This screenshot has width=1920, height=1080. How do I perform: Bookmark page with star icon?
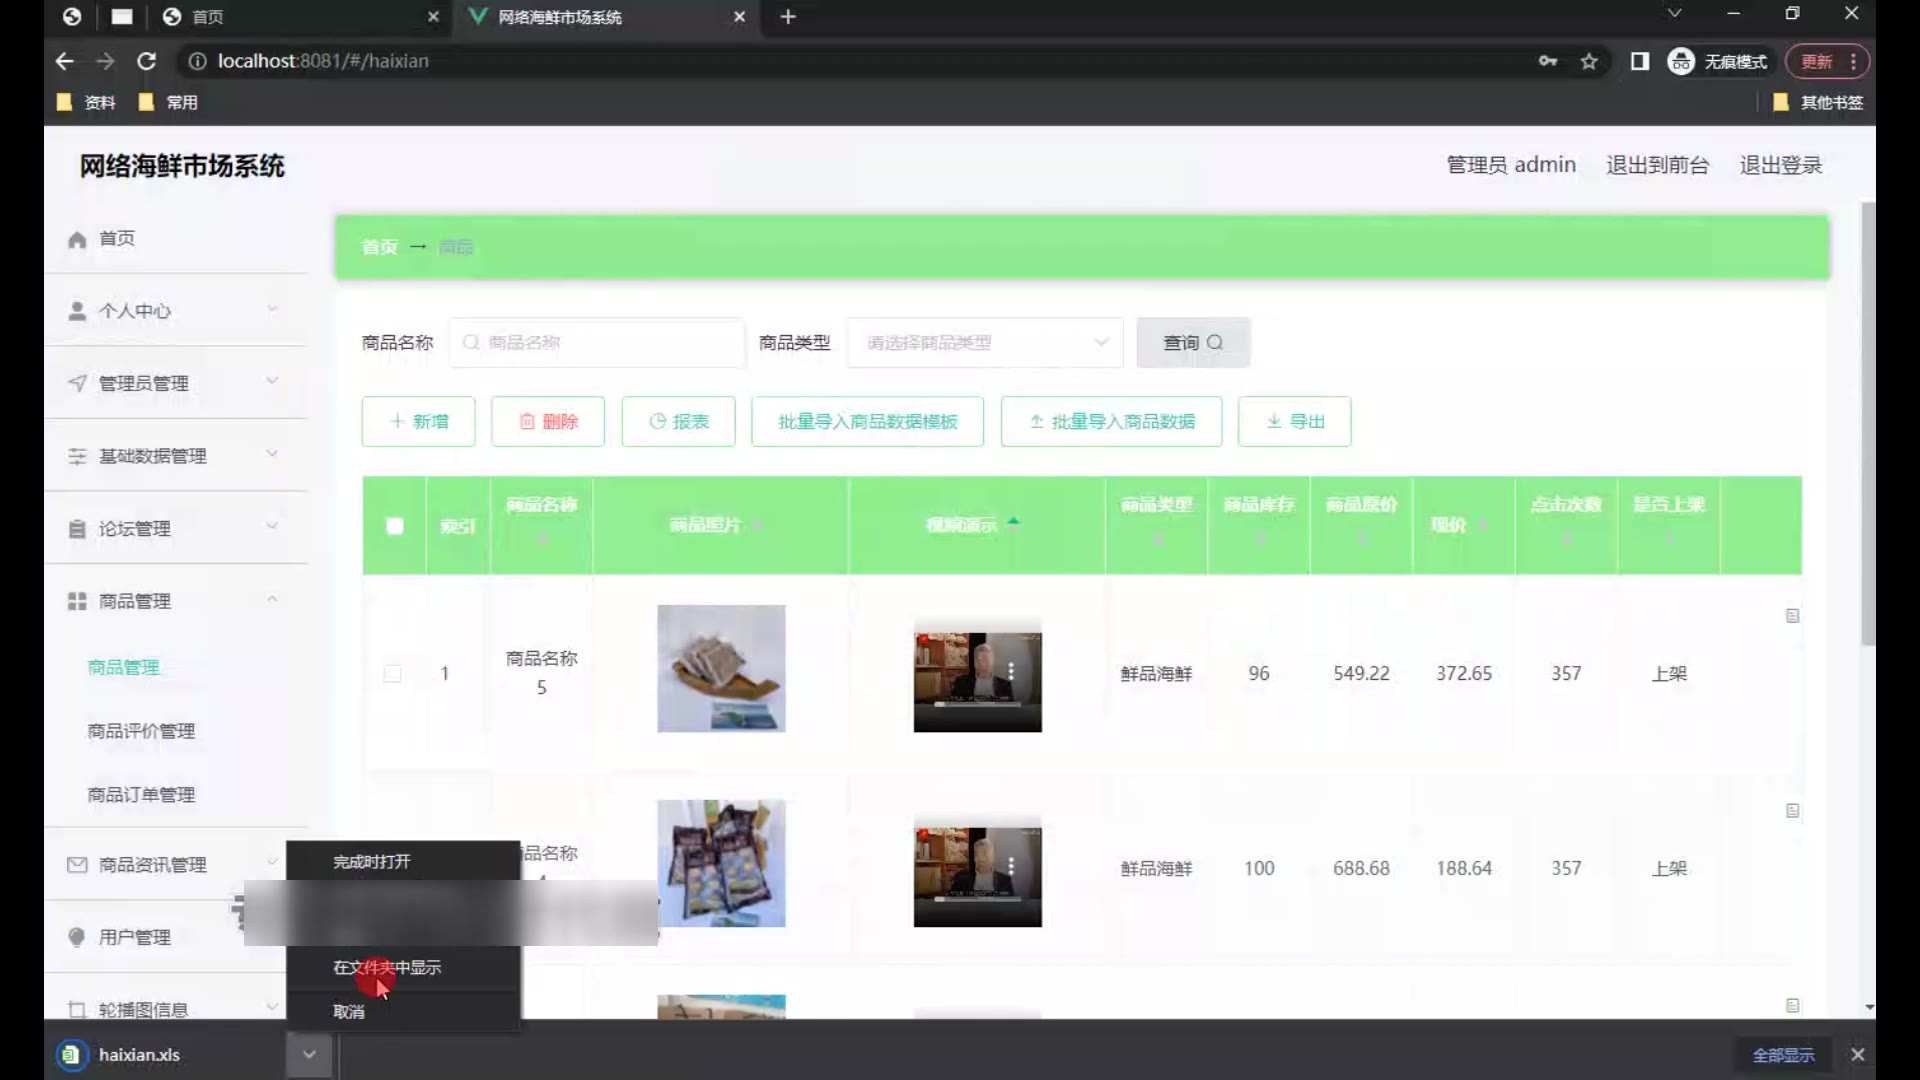click(x=1589, y=61)
